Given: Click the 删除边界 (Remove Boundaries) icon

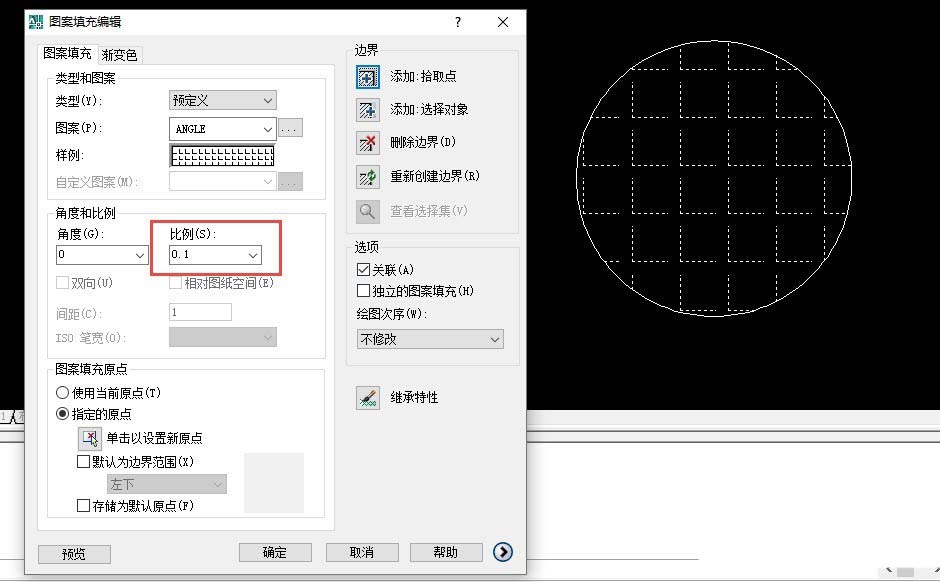Looking at the screenshot, I should 367,143.
